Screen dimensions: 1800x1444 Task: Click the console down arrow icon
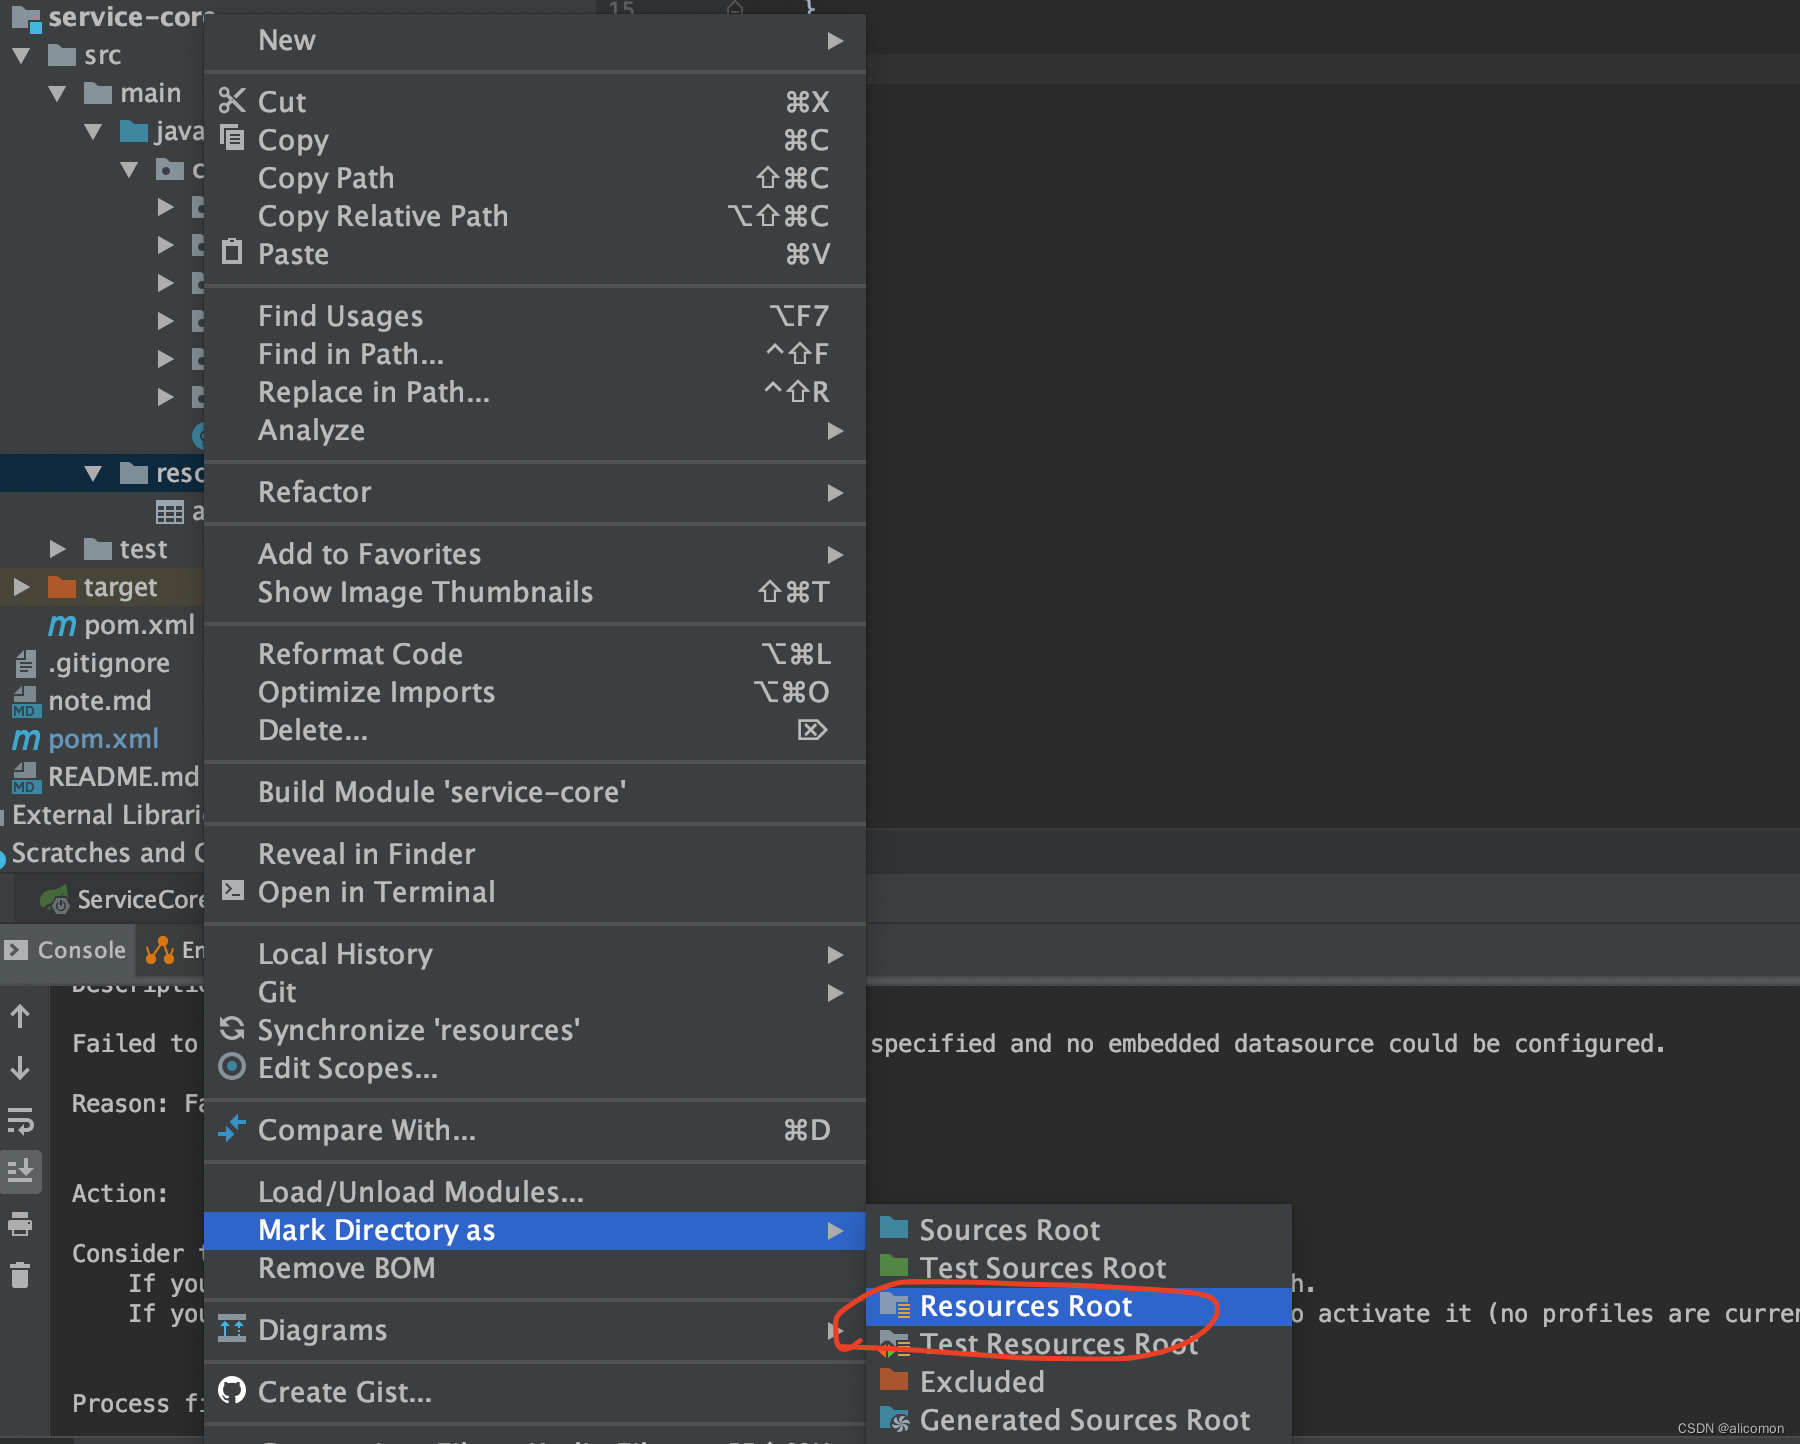coord(20,1069)
